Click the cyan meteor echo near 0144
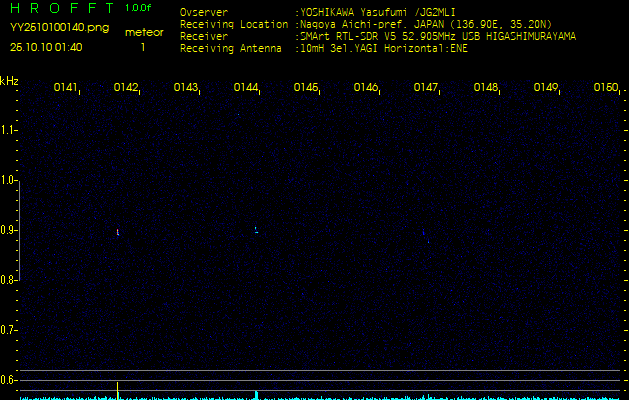 click(256, 230)
